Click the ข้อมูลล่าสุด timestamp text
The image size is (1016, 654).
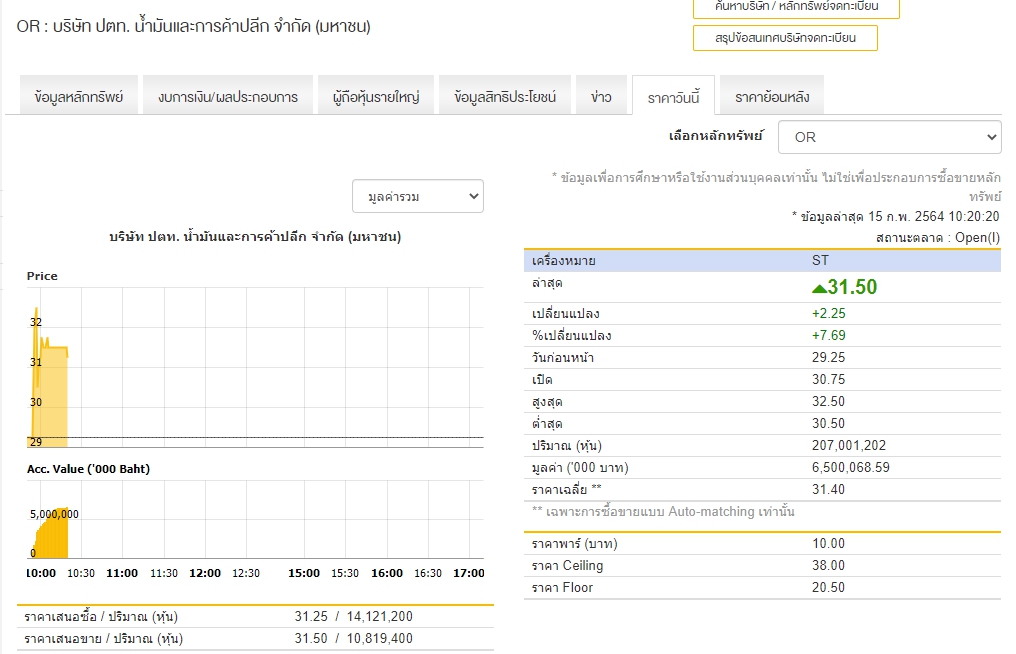click(x=896, y=216)
